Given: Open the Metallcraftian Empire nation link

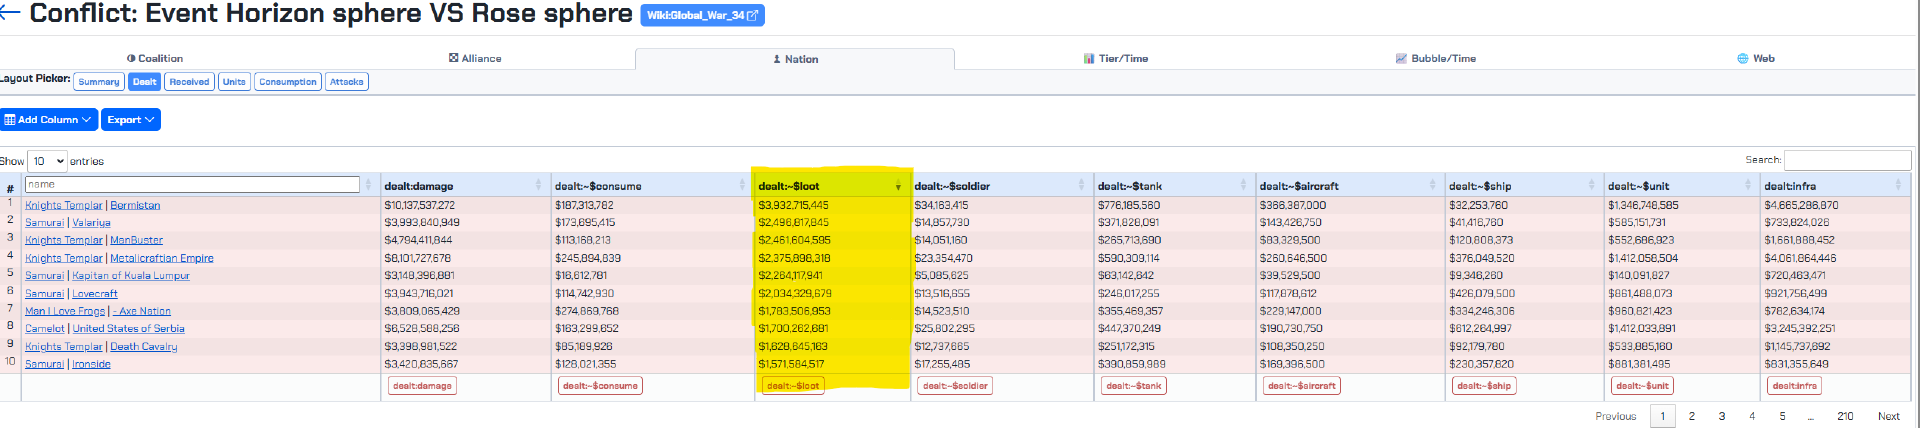Looking at the screenshot, I should click(162, 258).
